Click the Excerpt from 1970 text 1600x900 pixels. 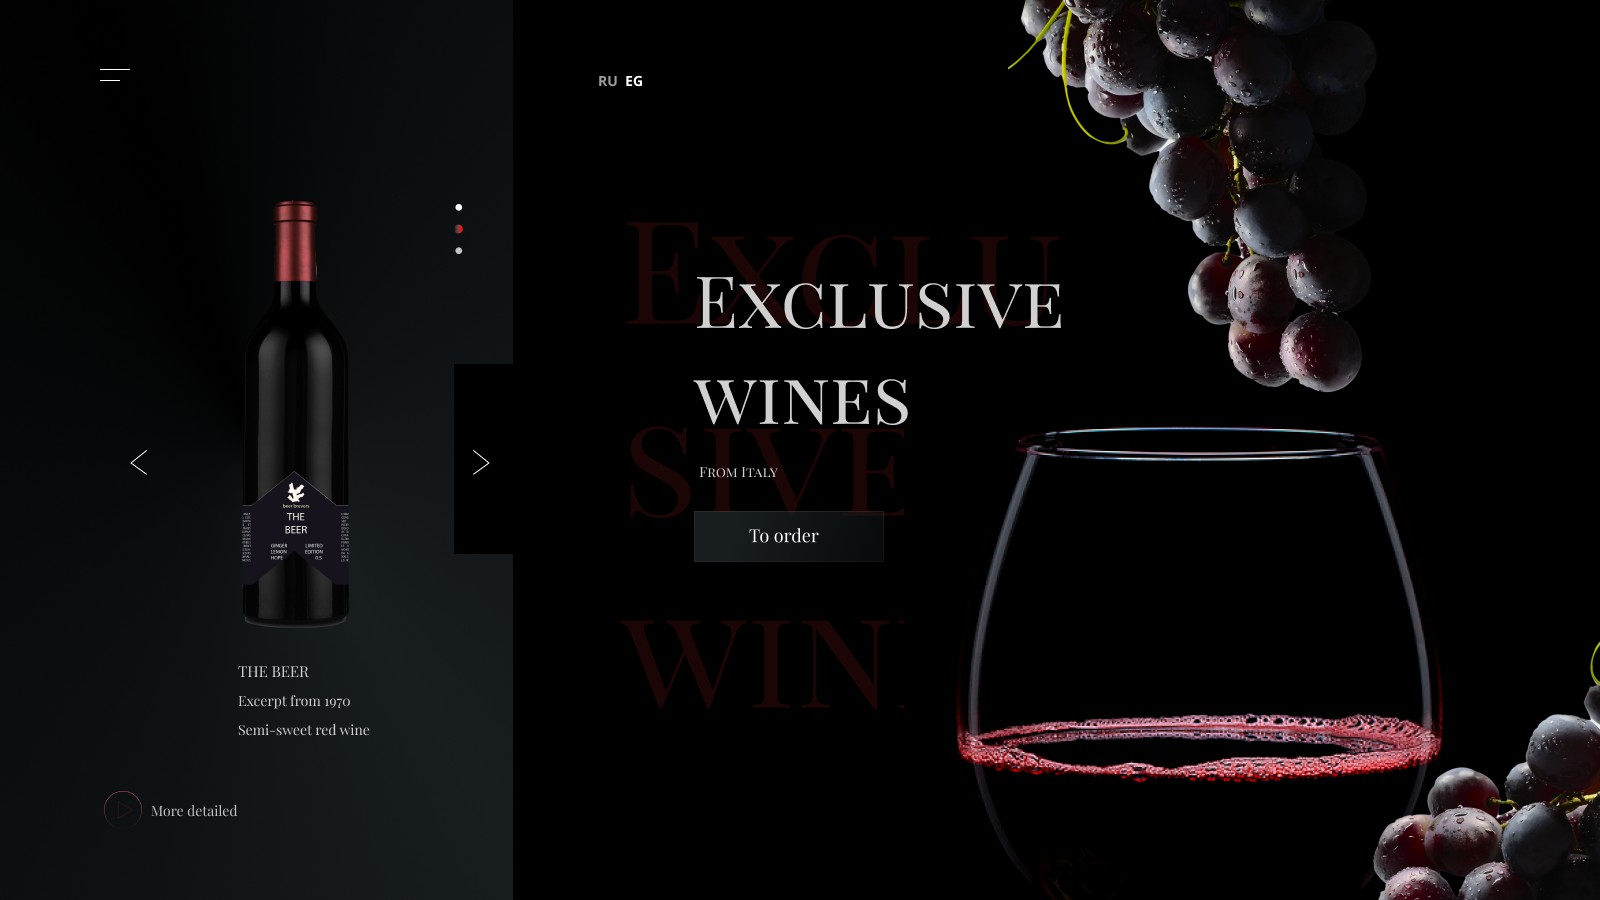tap(294, 701)
